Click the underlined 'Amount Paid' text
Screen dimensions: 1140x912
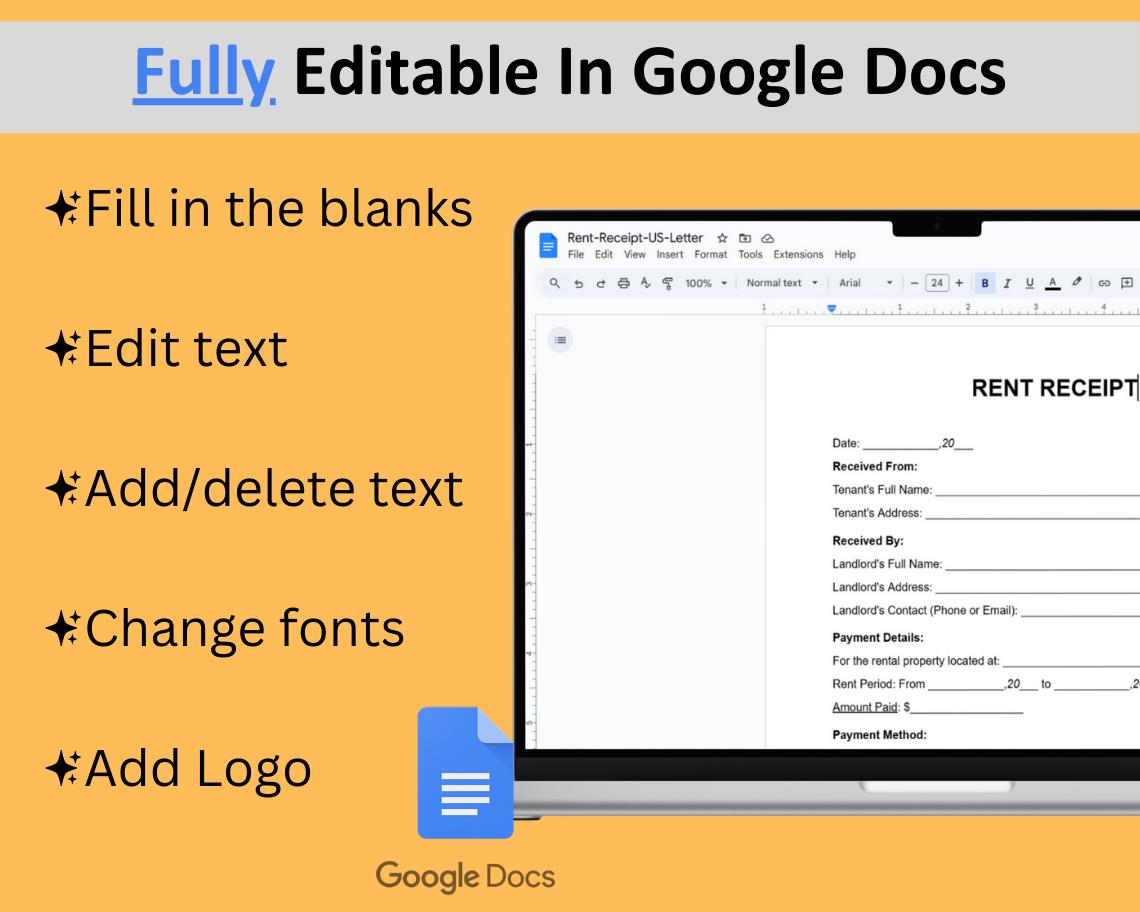tap(864, 707)
